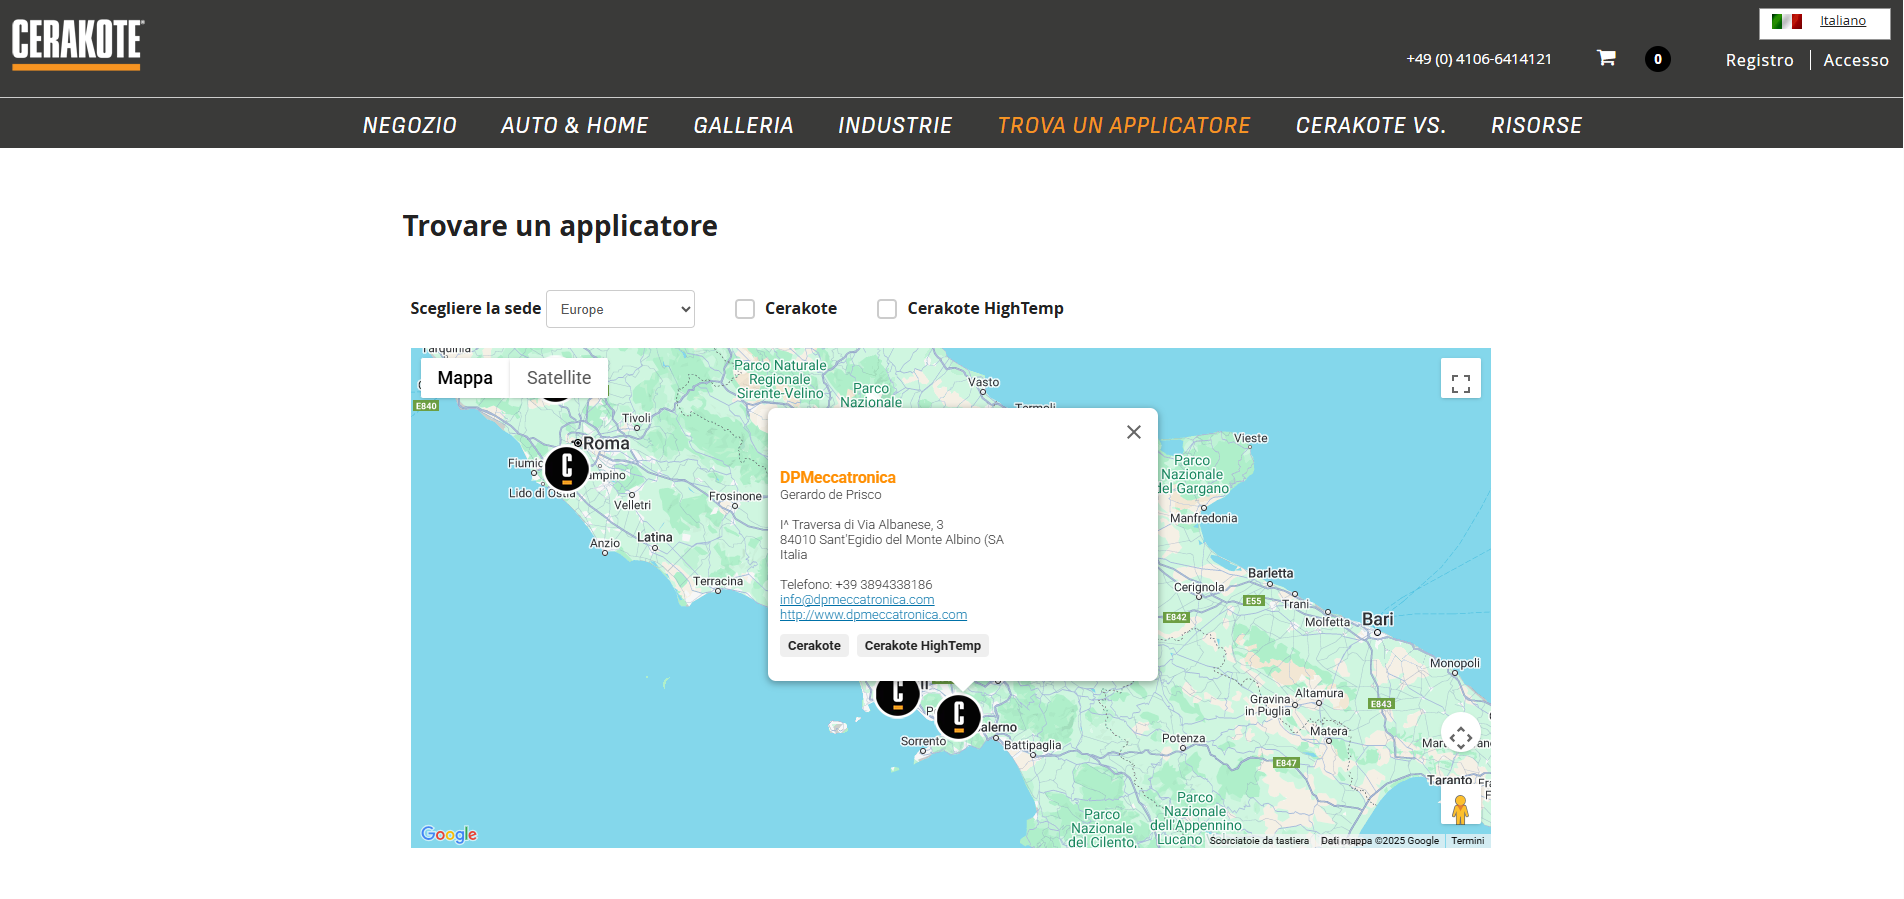Open the www.dpmeccatronica.com website link

873,615
